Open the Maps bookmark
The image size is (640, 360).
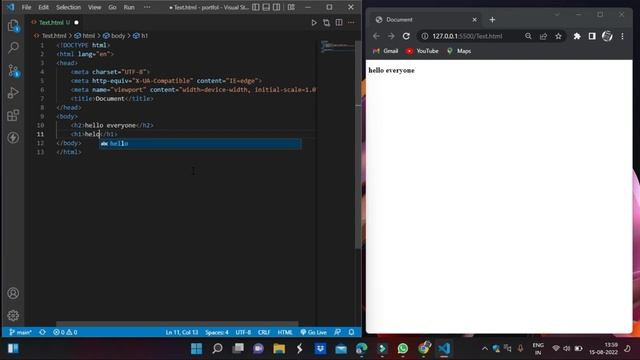point(459,51)
